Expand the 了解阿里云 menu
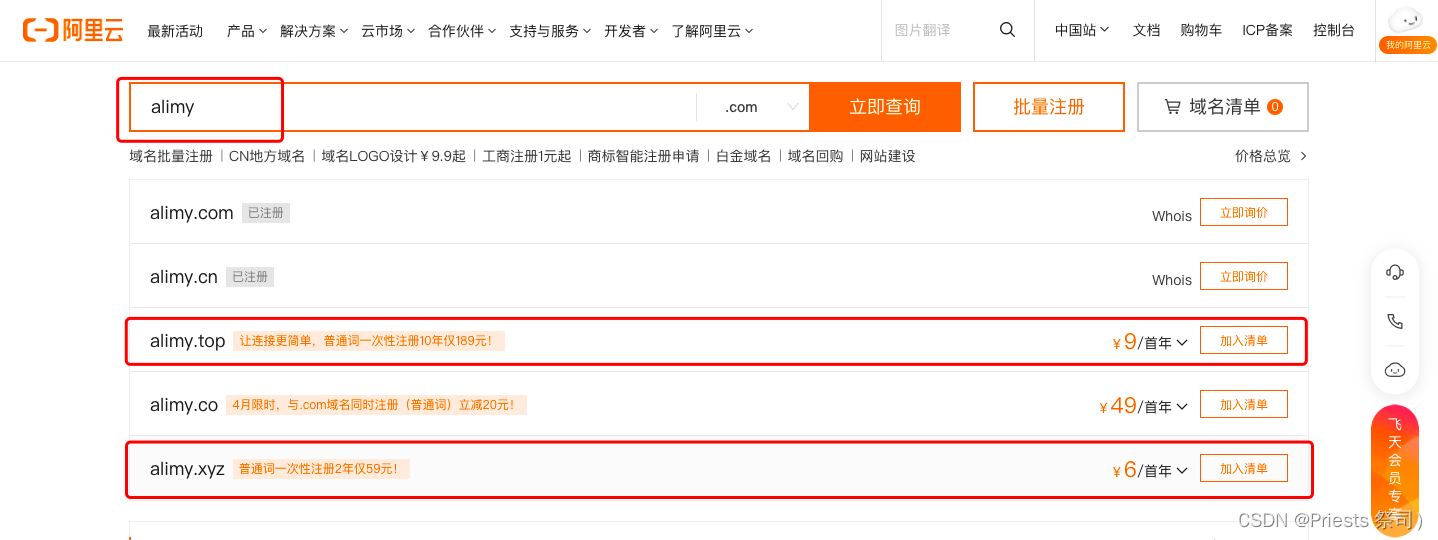Viewport: 1438px width, 540px height. (x=712, y=31)
